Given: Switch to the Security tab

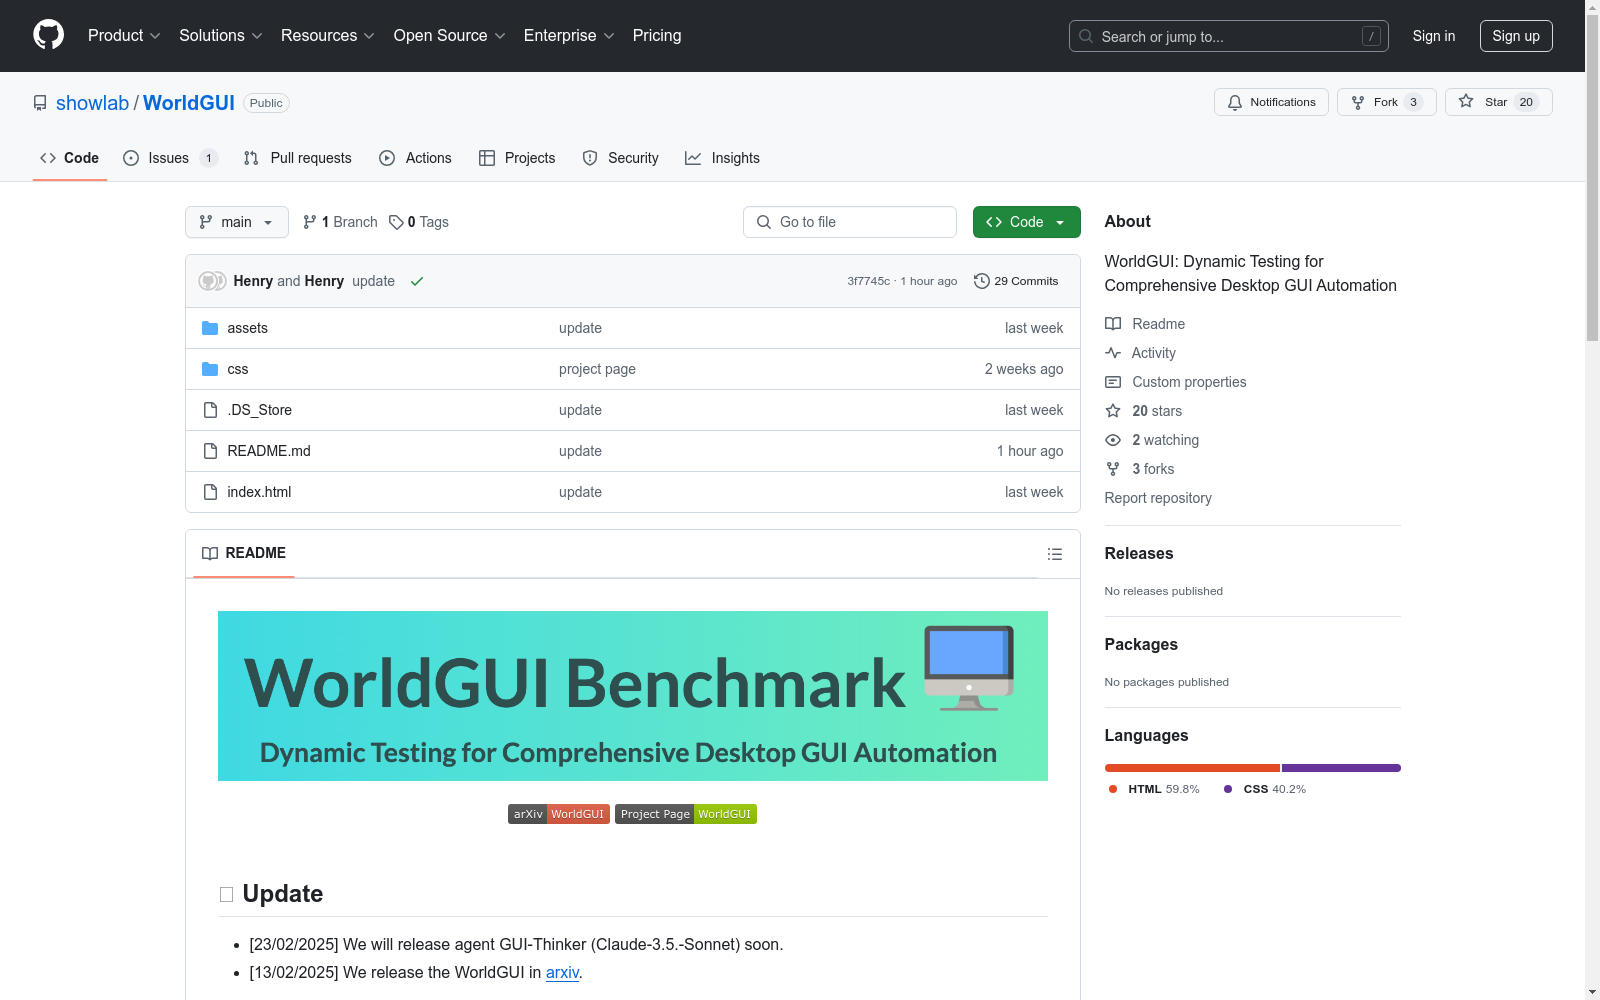Looking at the screenshot, I should 620,158.
